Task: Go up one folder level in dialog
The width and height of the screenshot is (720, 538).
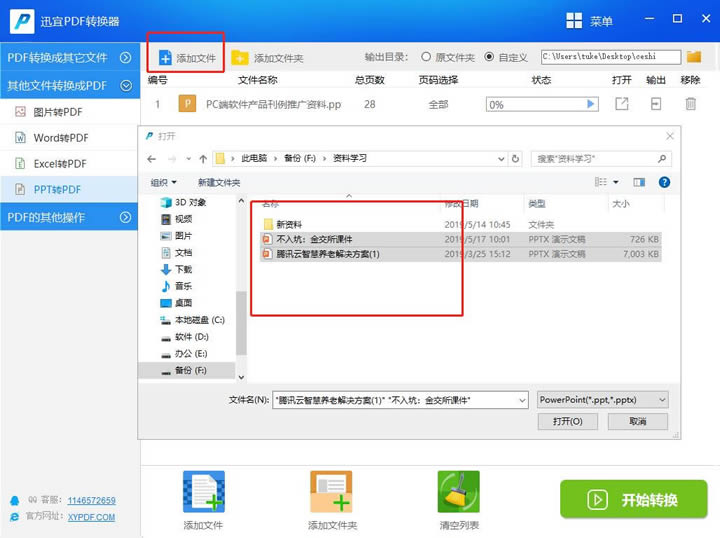Action: pyautogui.click(x=203, y=159)
